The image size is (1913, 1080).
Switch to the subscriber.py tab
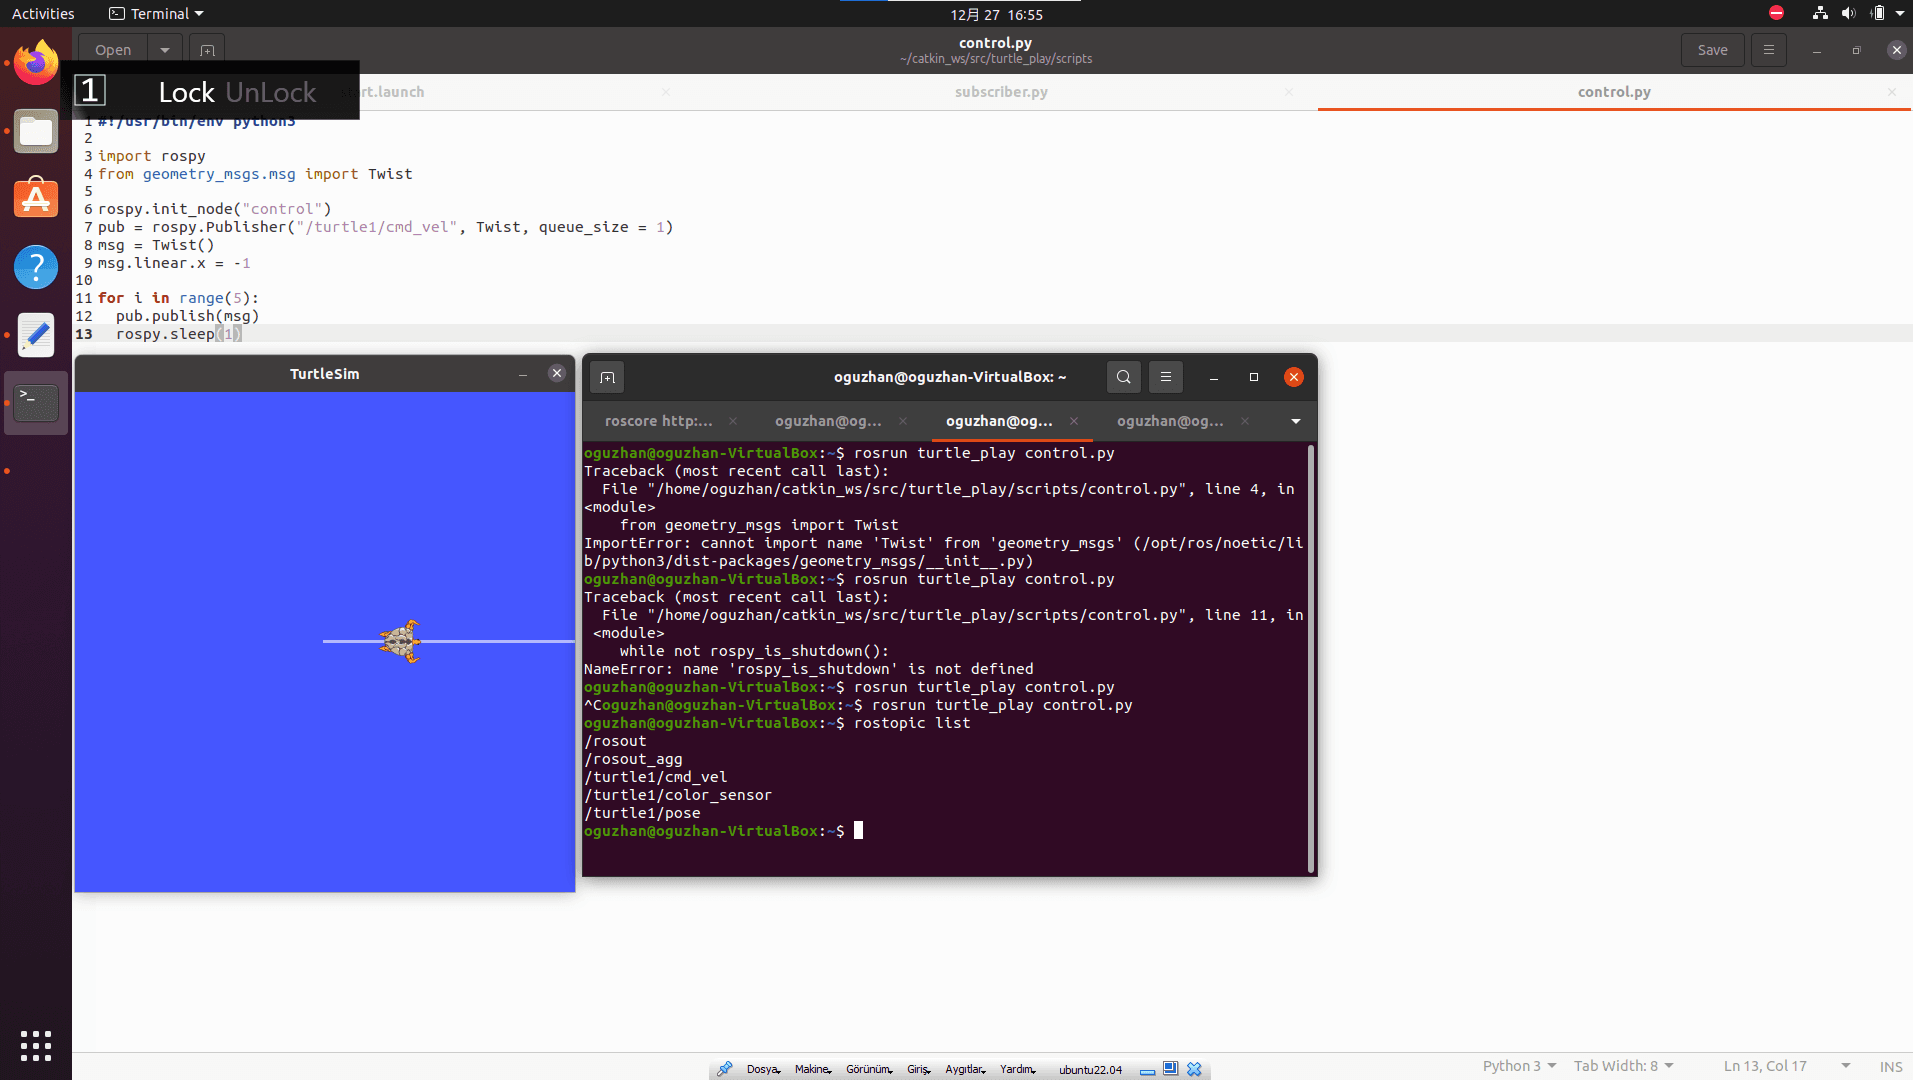pos(1001,92)
